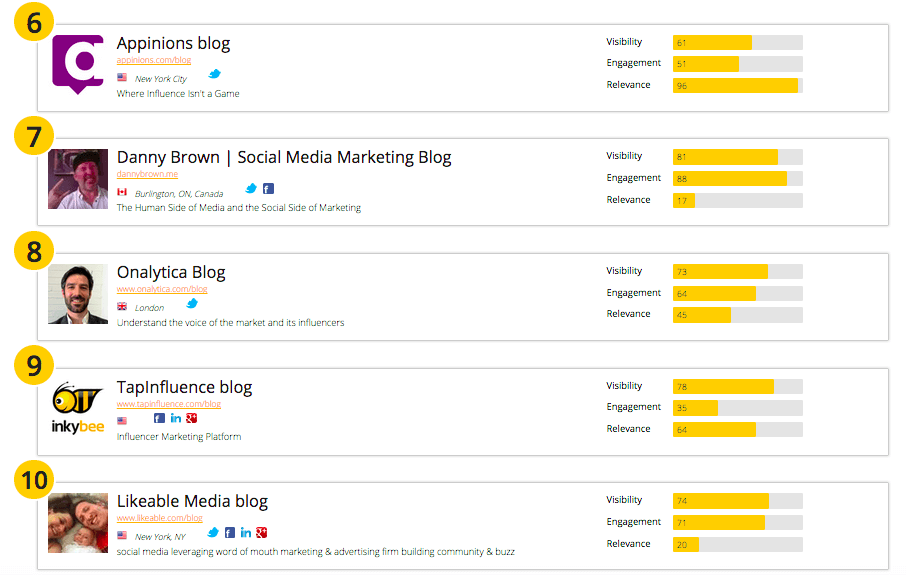Click Likeable Media Twitter icon
Viewport: 906px width, 575px height.
click(x=213, y=533)
